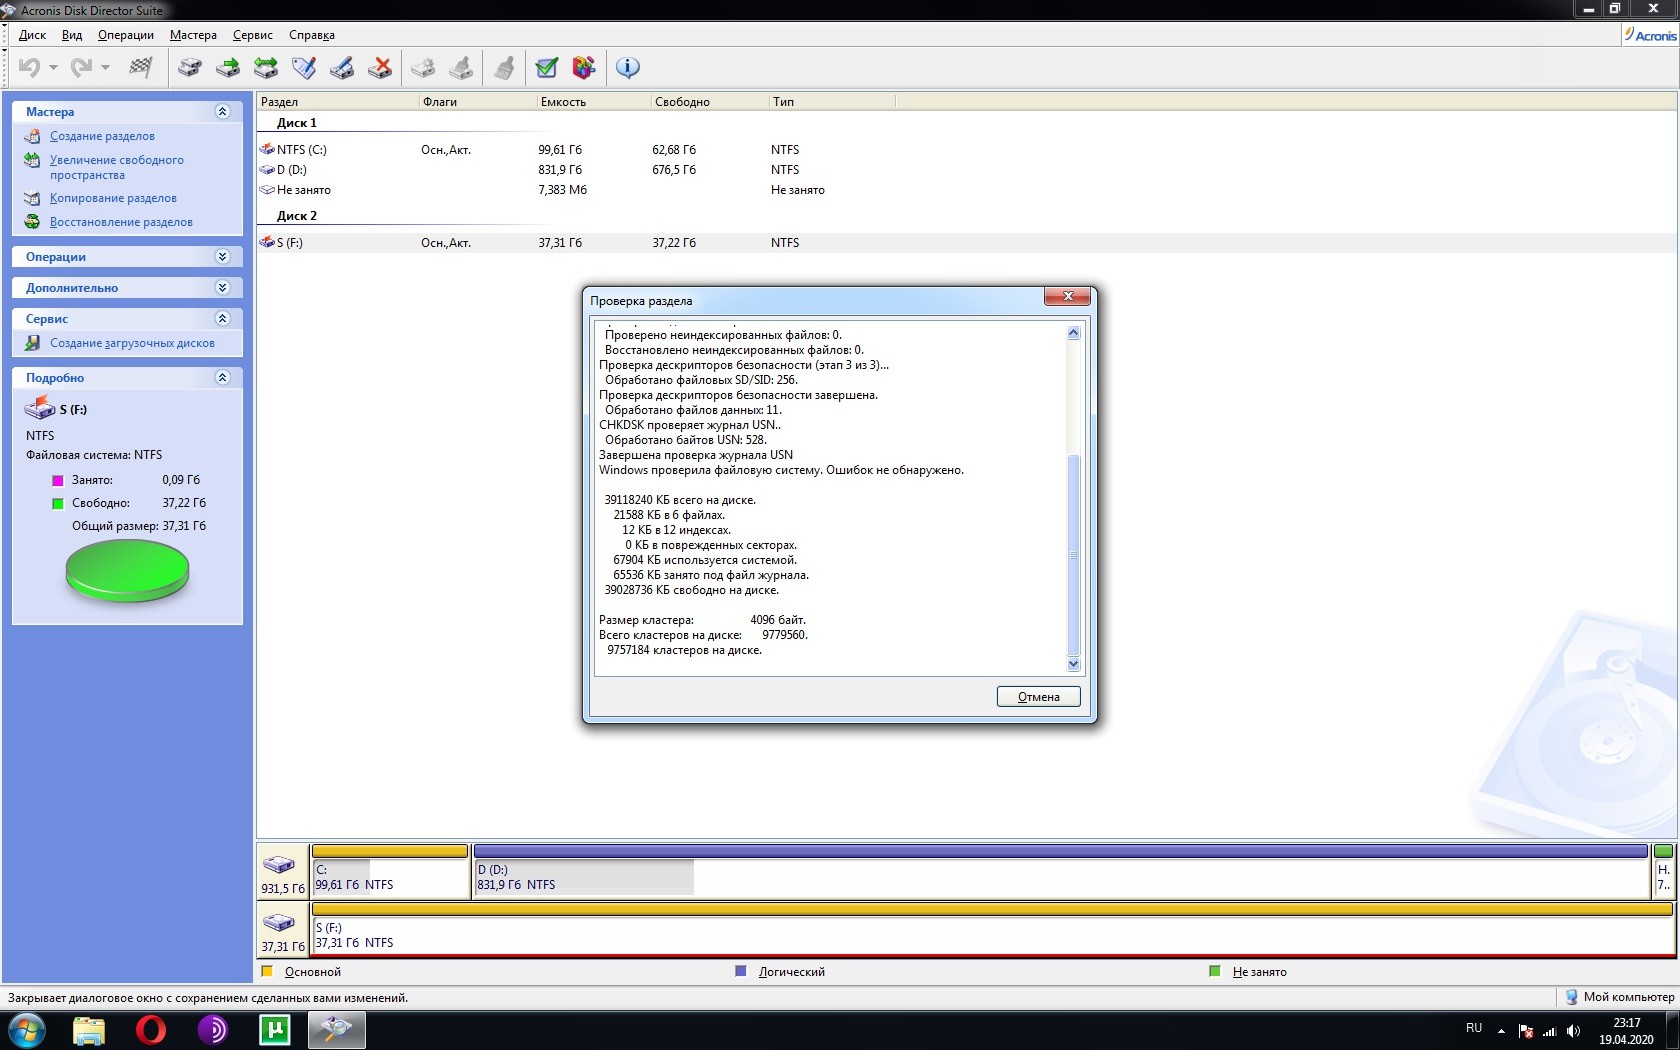Open uTorrent from the taskbar

coord(274,1030)
